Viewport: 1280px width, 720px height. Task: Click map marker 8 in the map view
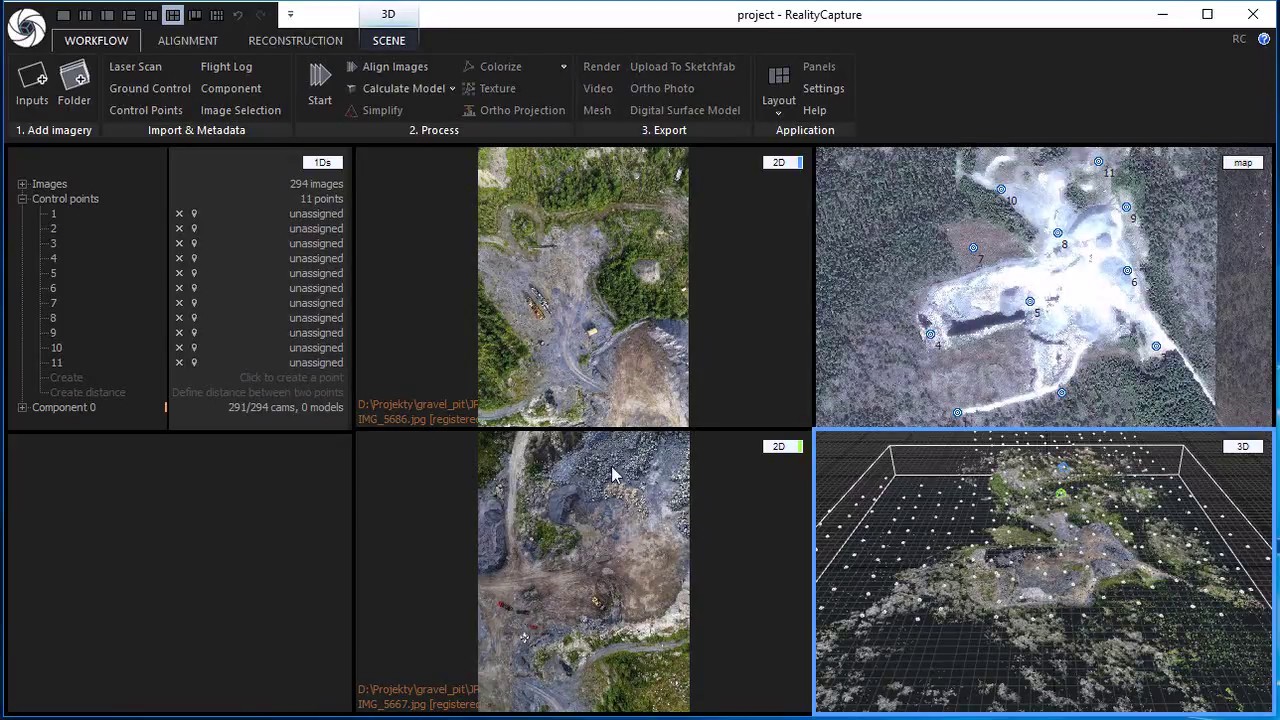(x=1058, y=233)
